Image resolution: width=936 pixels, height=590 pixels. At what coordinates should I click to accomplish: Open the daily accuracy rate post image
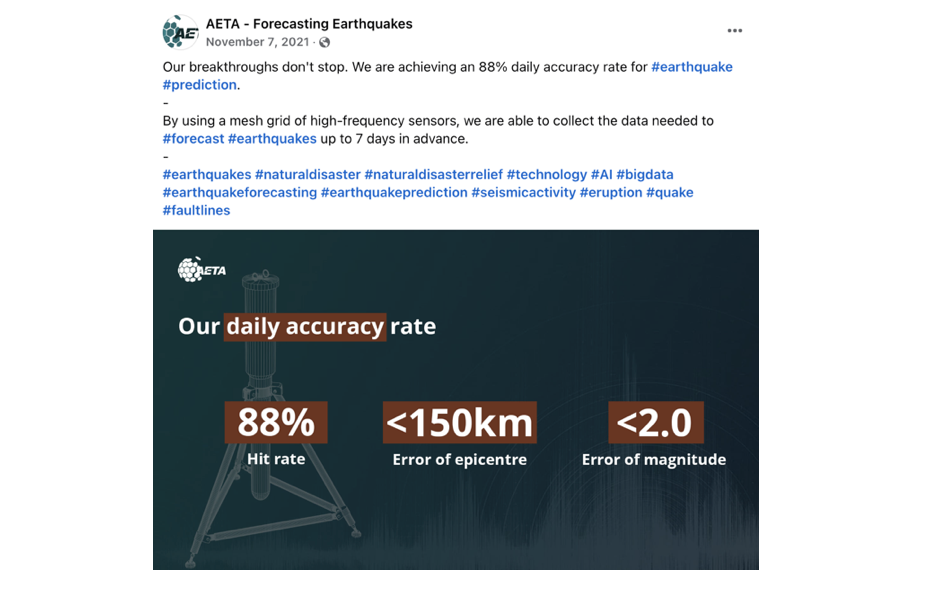(x=455, y=400)
